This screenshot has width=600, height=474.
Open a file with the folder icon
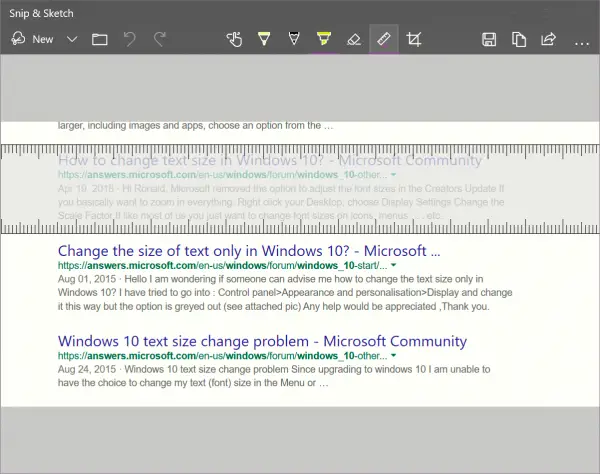(x=99, y=39)
